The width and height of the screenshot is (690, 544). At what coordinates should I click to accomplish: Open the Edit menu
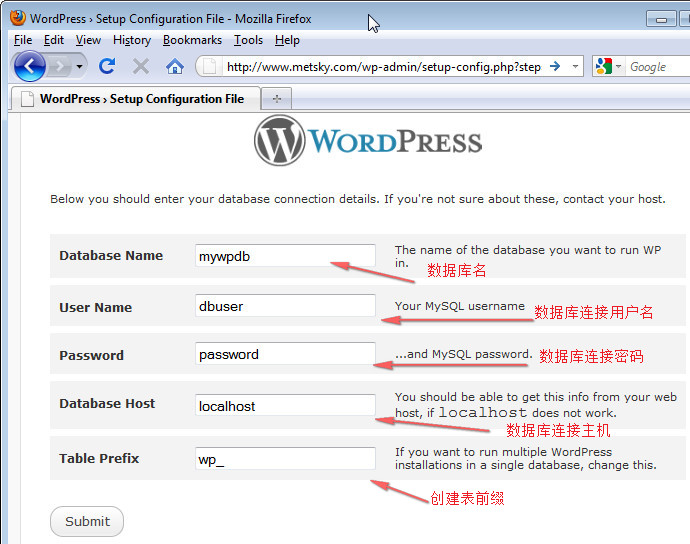click(54, 40)
